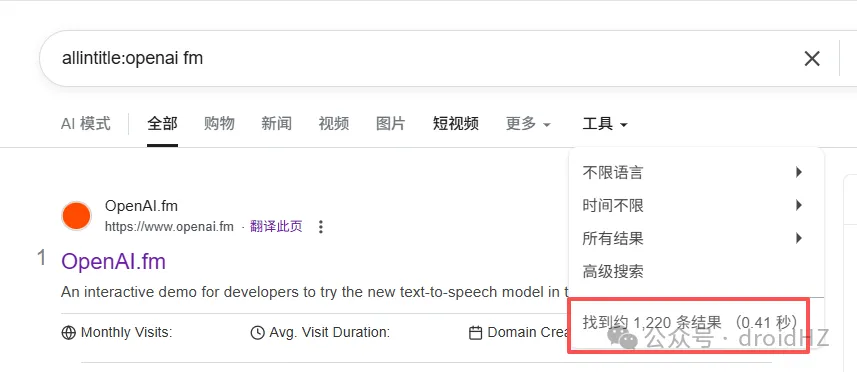857x372 pixels.
Task: Collapse the 工具 tools dropdown
Action: point(605,124)
